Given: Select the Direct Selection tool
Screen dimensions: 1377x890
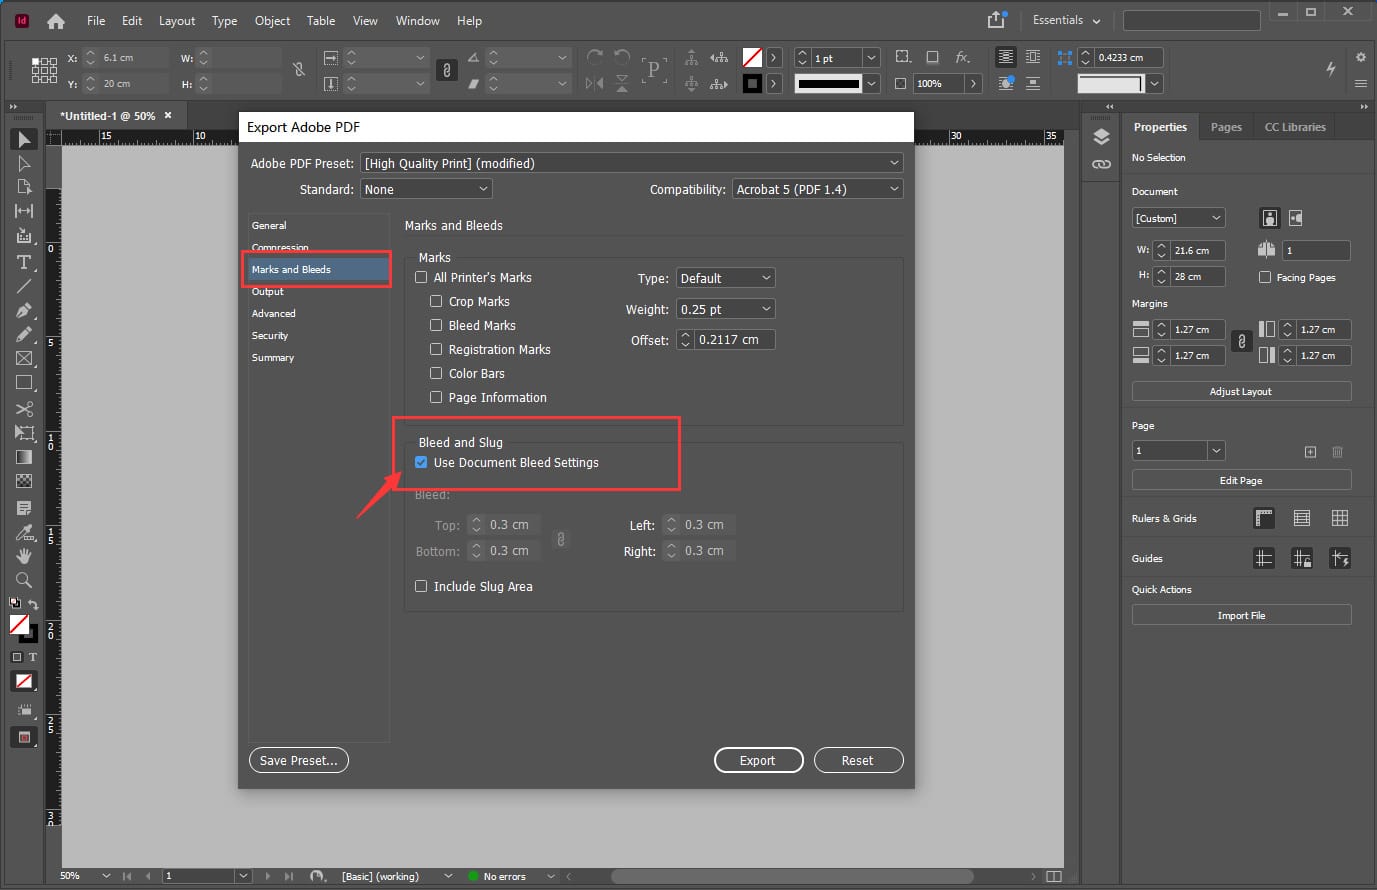Looking at the screenshot, I should (x=24, y=163).
